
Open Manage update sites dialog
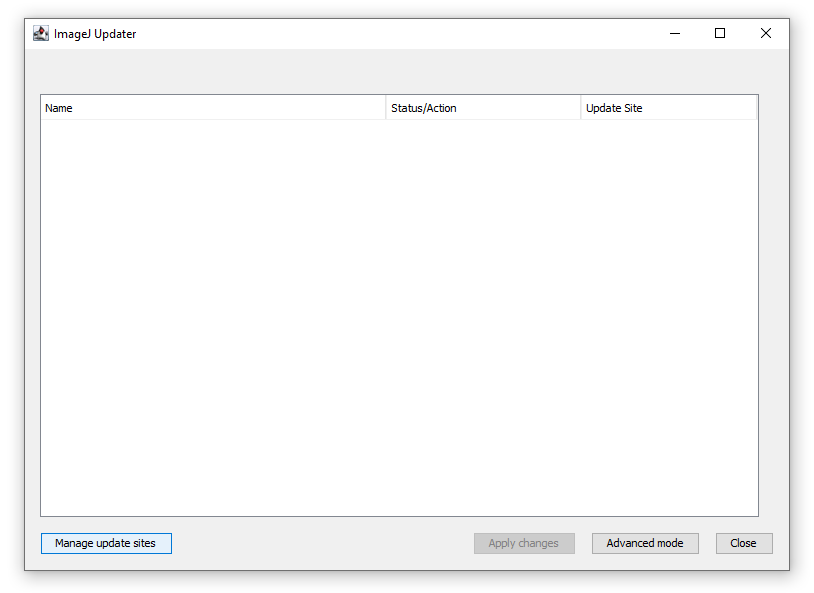click(x=106, y=543)
